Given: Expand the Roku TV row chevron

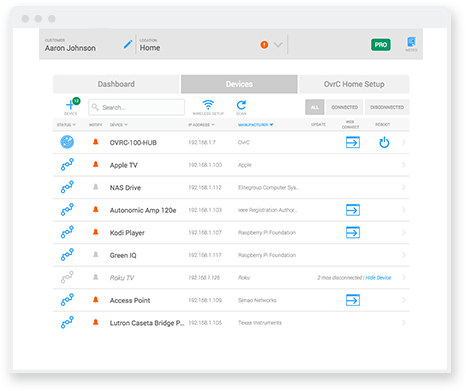Looking at the screenshot, I should coord(404,277).
